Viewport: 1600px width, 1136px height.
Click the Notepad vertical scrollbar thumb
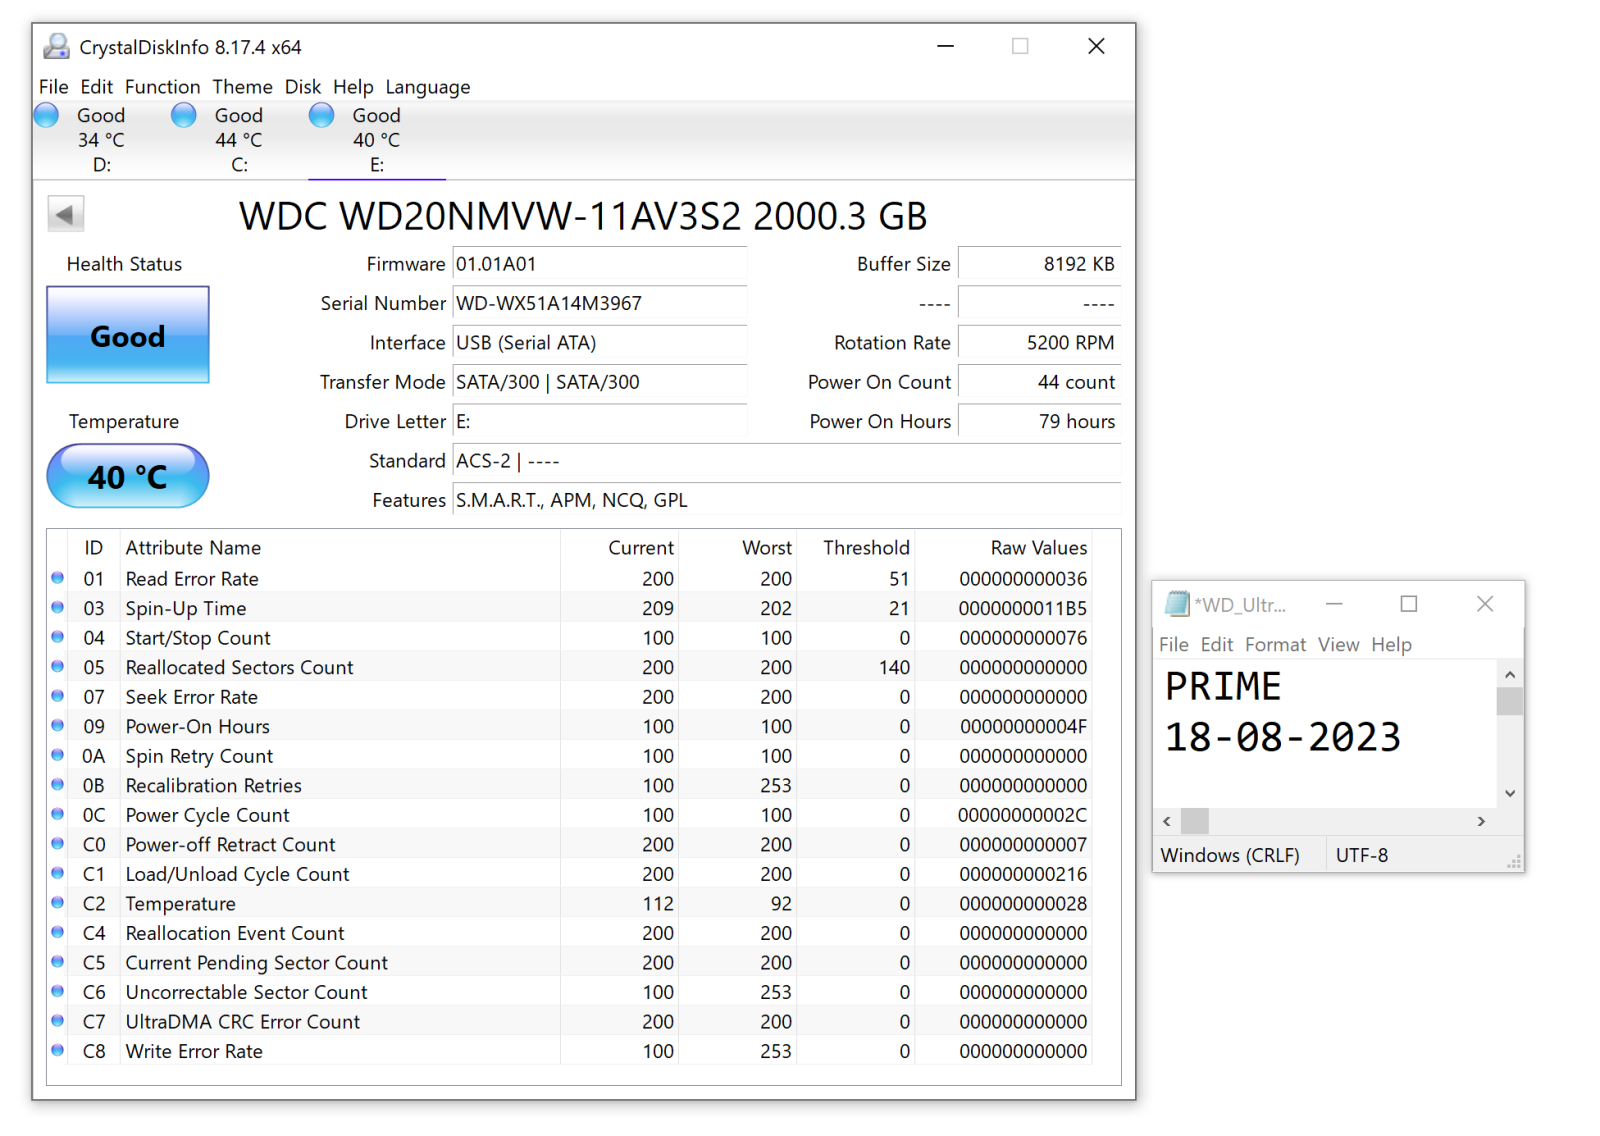pyautogui.click(x=1510, y=702)
